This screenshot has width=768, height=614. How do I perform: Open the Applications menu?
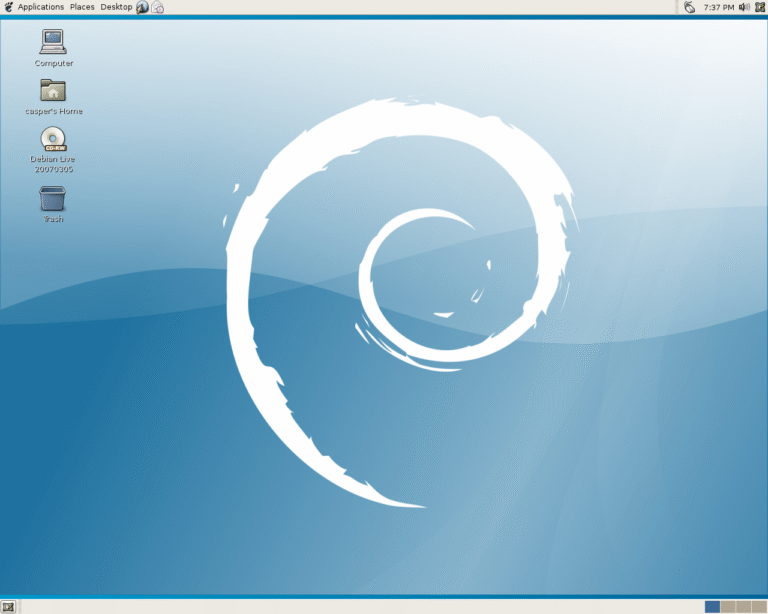[40, 7]
